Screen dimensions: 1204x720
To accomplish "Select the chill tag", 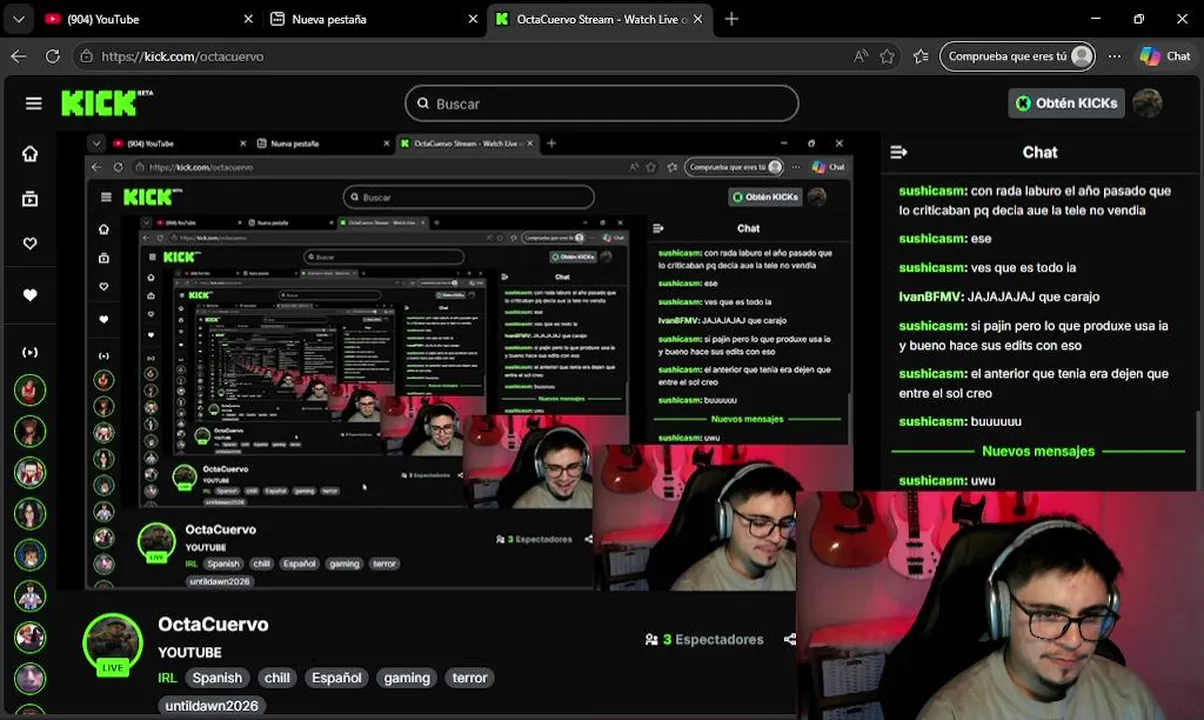I will (x=277, y=678).
